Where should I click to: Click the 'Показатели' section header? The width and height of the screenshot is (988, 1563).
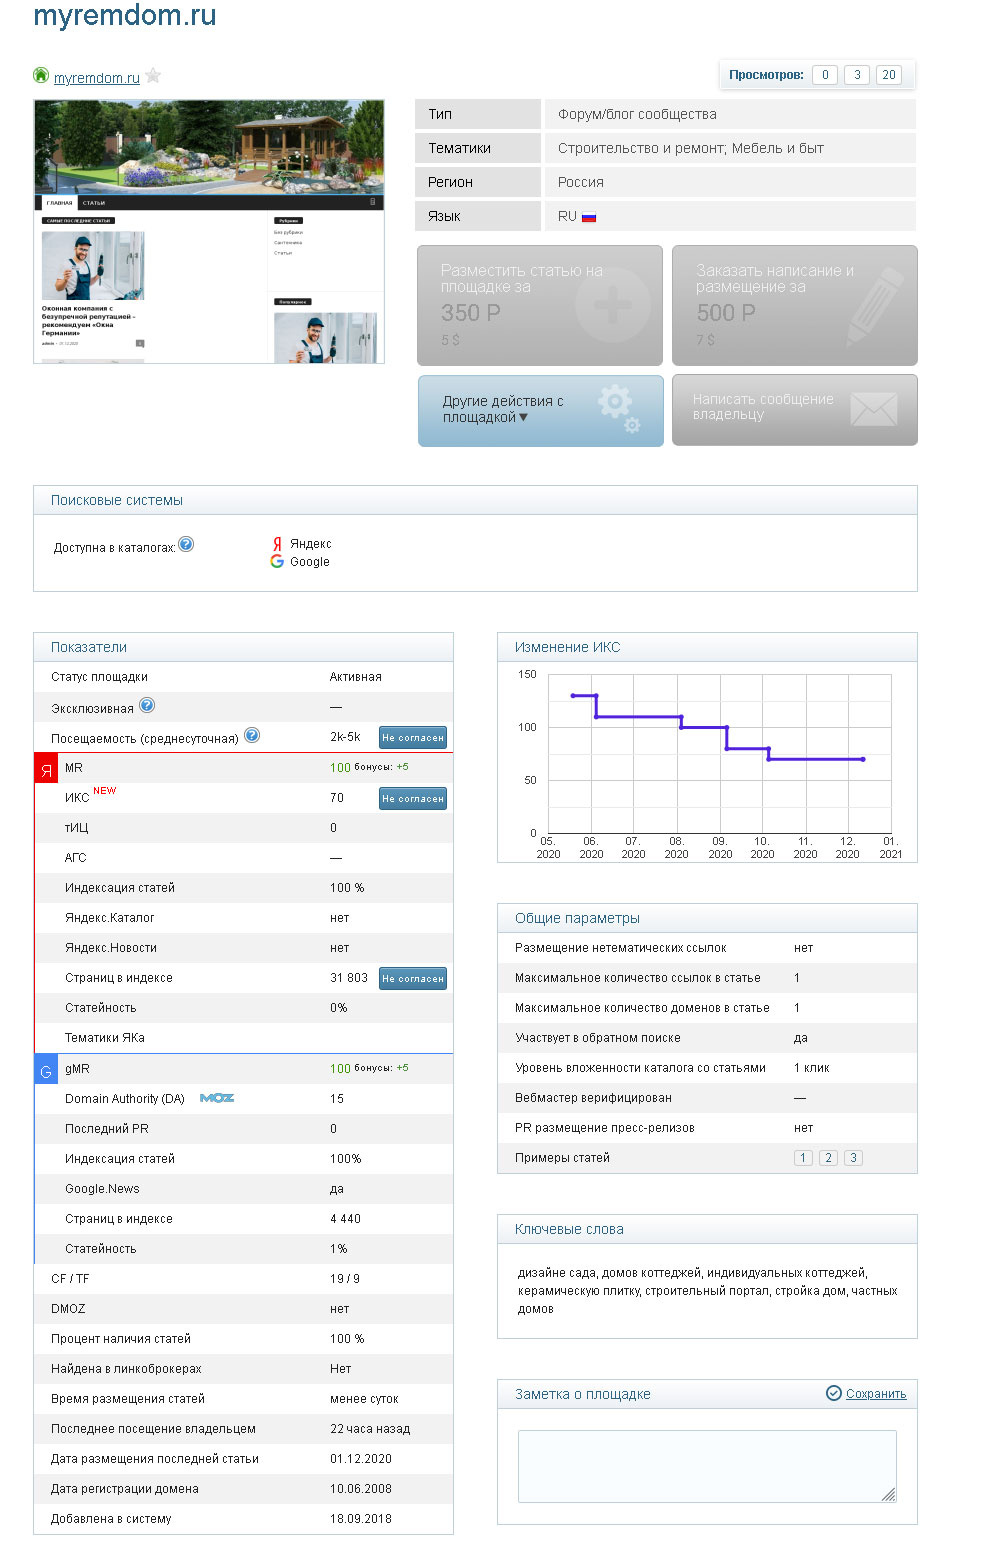point(89,647)
